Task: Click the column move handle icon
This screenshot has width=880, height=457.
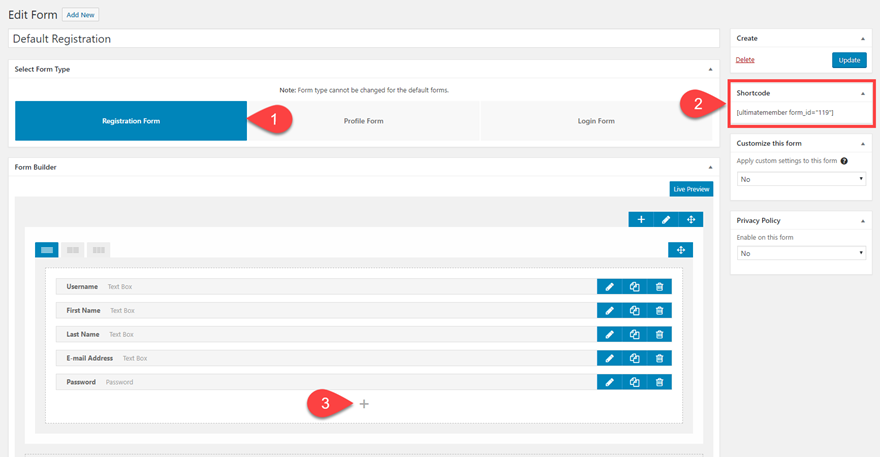Action: click(x=681, y=250)
